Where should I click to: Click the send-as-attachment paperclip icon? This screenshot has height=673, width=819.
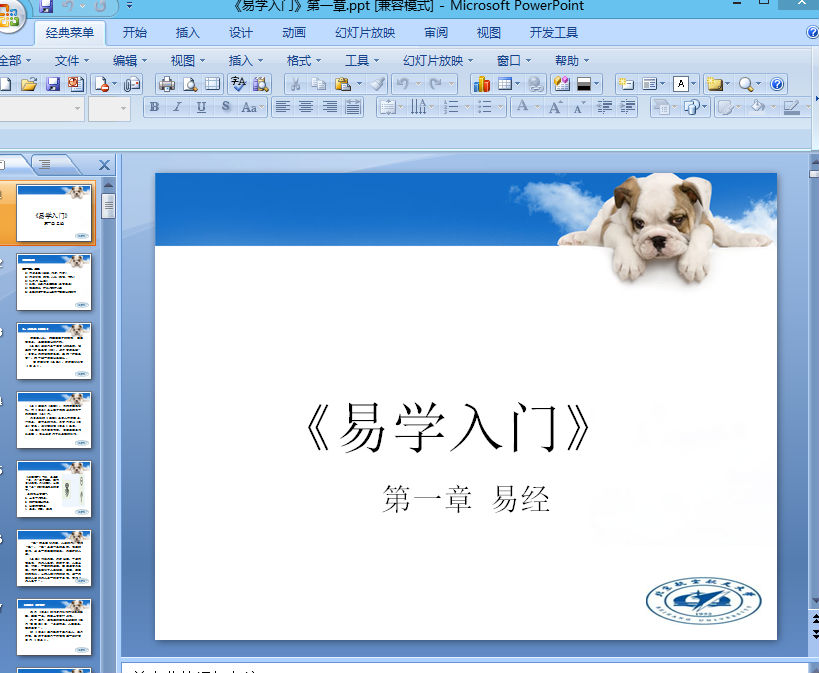(132, 84)
